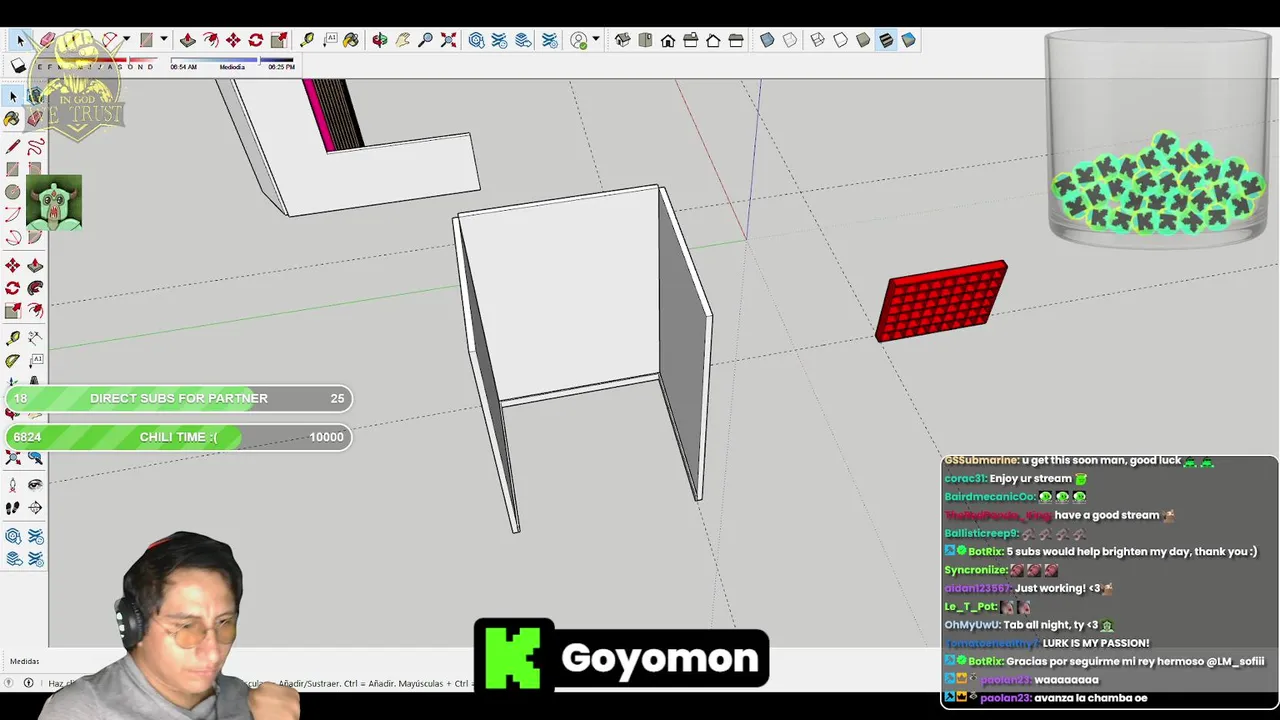Select the Move tool in top toolbar
The width and height of the screenshot is (1280, 720).
(233, 40)
